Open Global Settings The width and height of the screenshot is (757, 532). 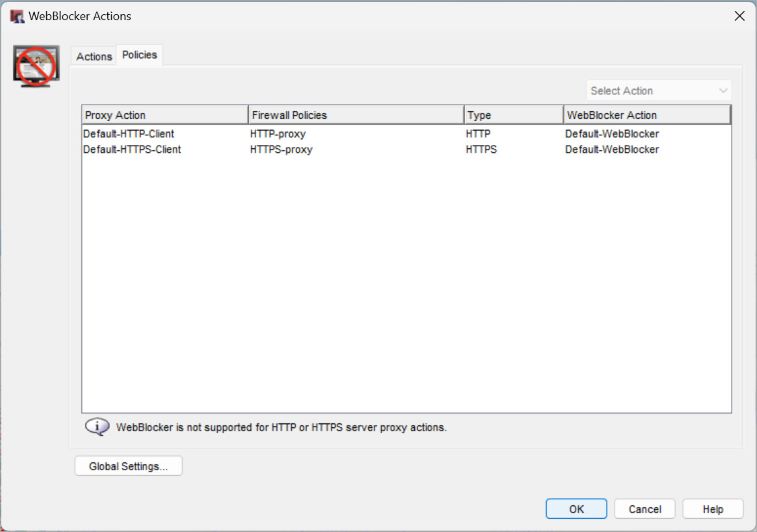coord(128,466)
